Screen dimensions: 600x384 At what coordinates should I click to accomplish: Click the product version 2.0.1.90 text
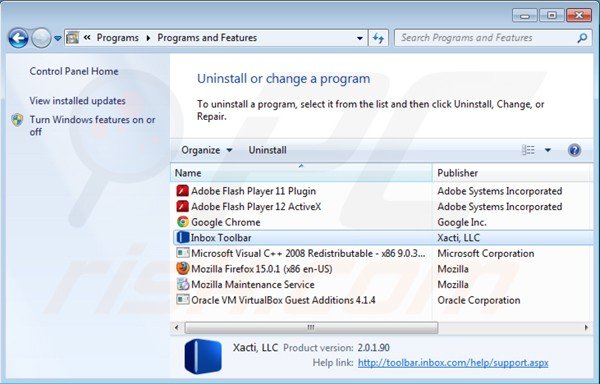(373, 348)
